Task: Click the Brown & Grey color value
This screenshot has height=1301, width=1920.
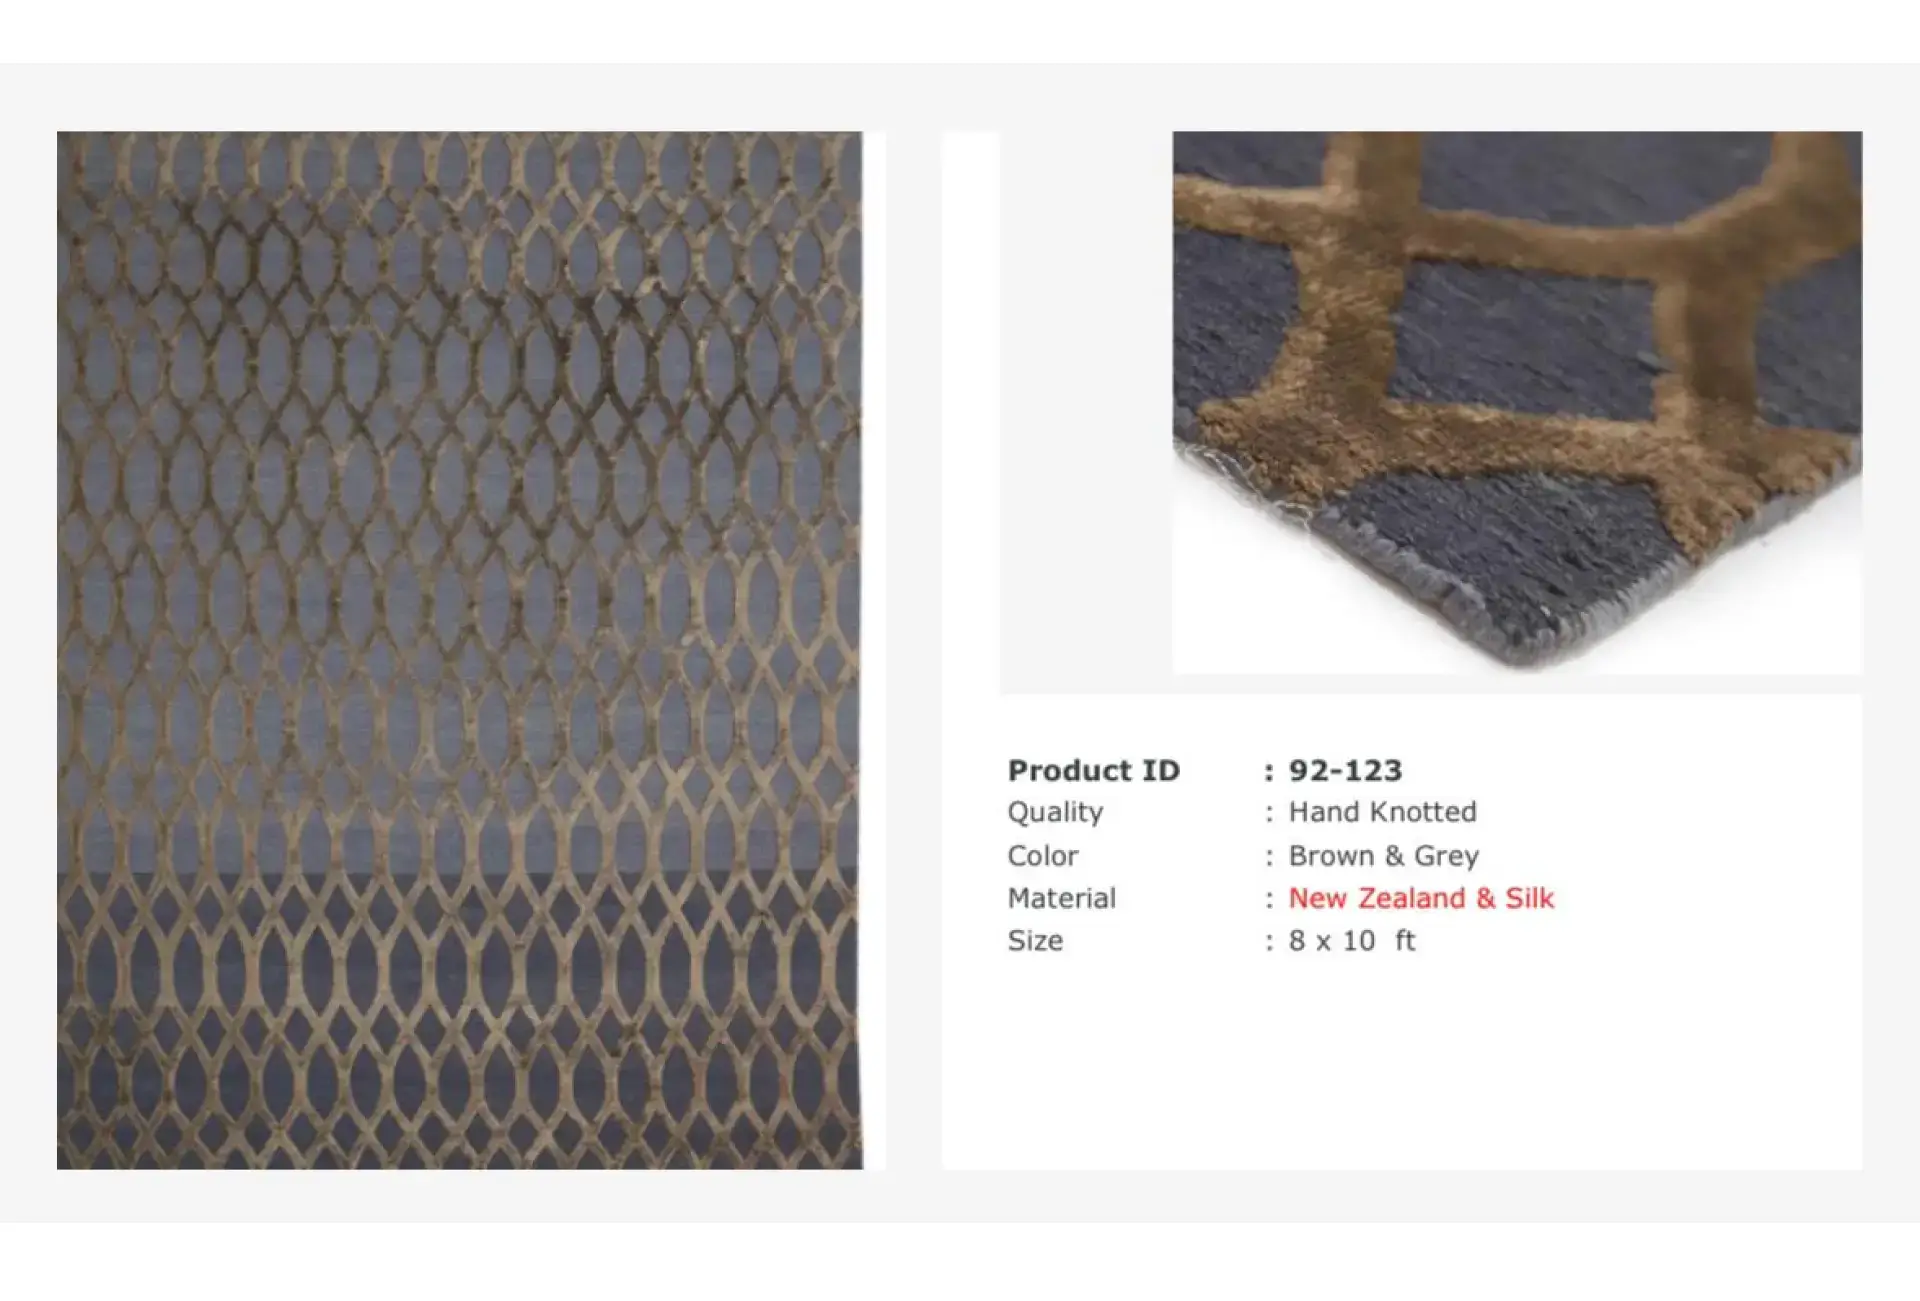Action: [x=1383, y=856]
